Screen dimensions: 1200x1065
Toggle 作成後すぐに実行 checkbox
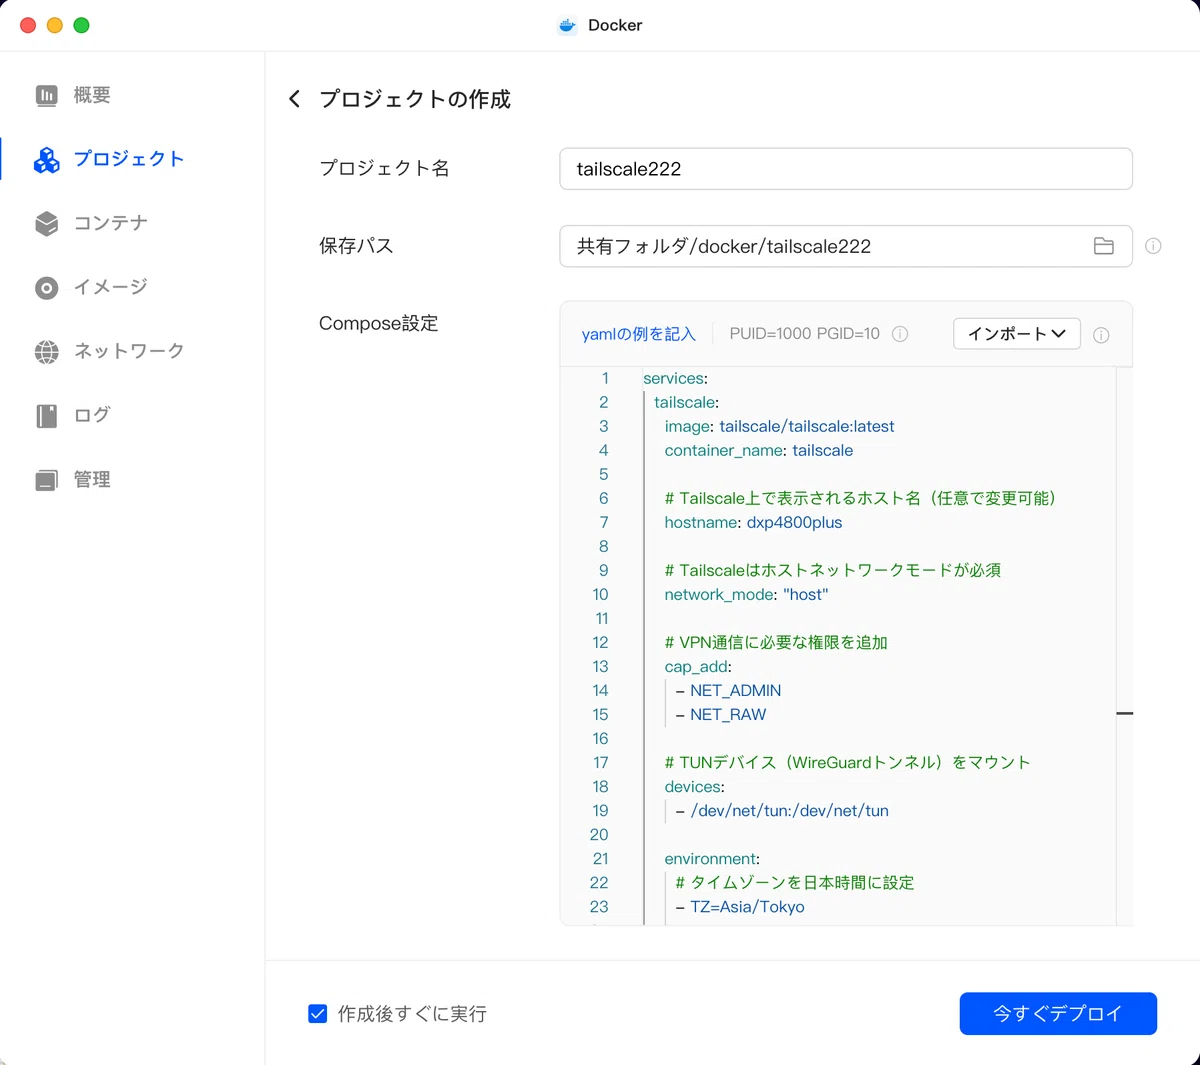(318, 1014)
